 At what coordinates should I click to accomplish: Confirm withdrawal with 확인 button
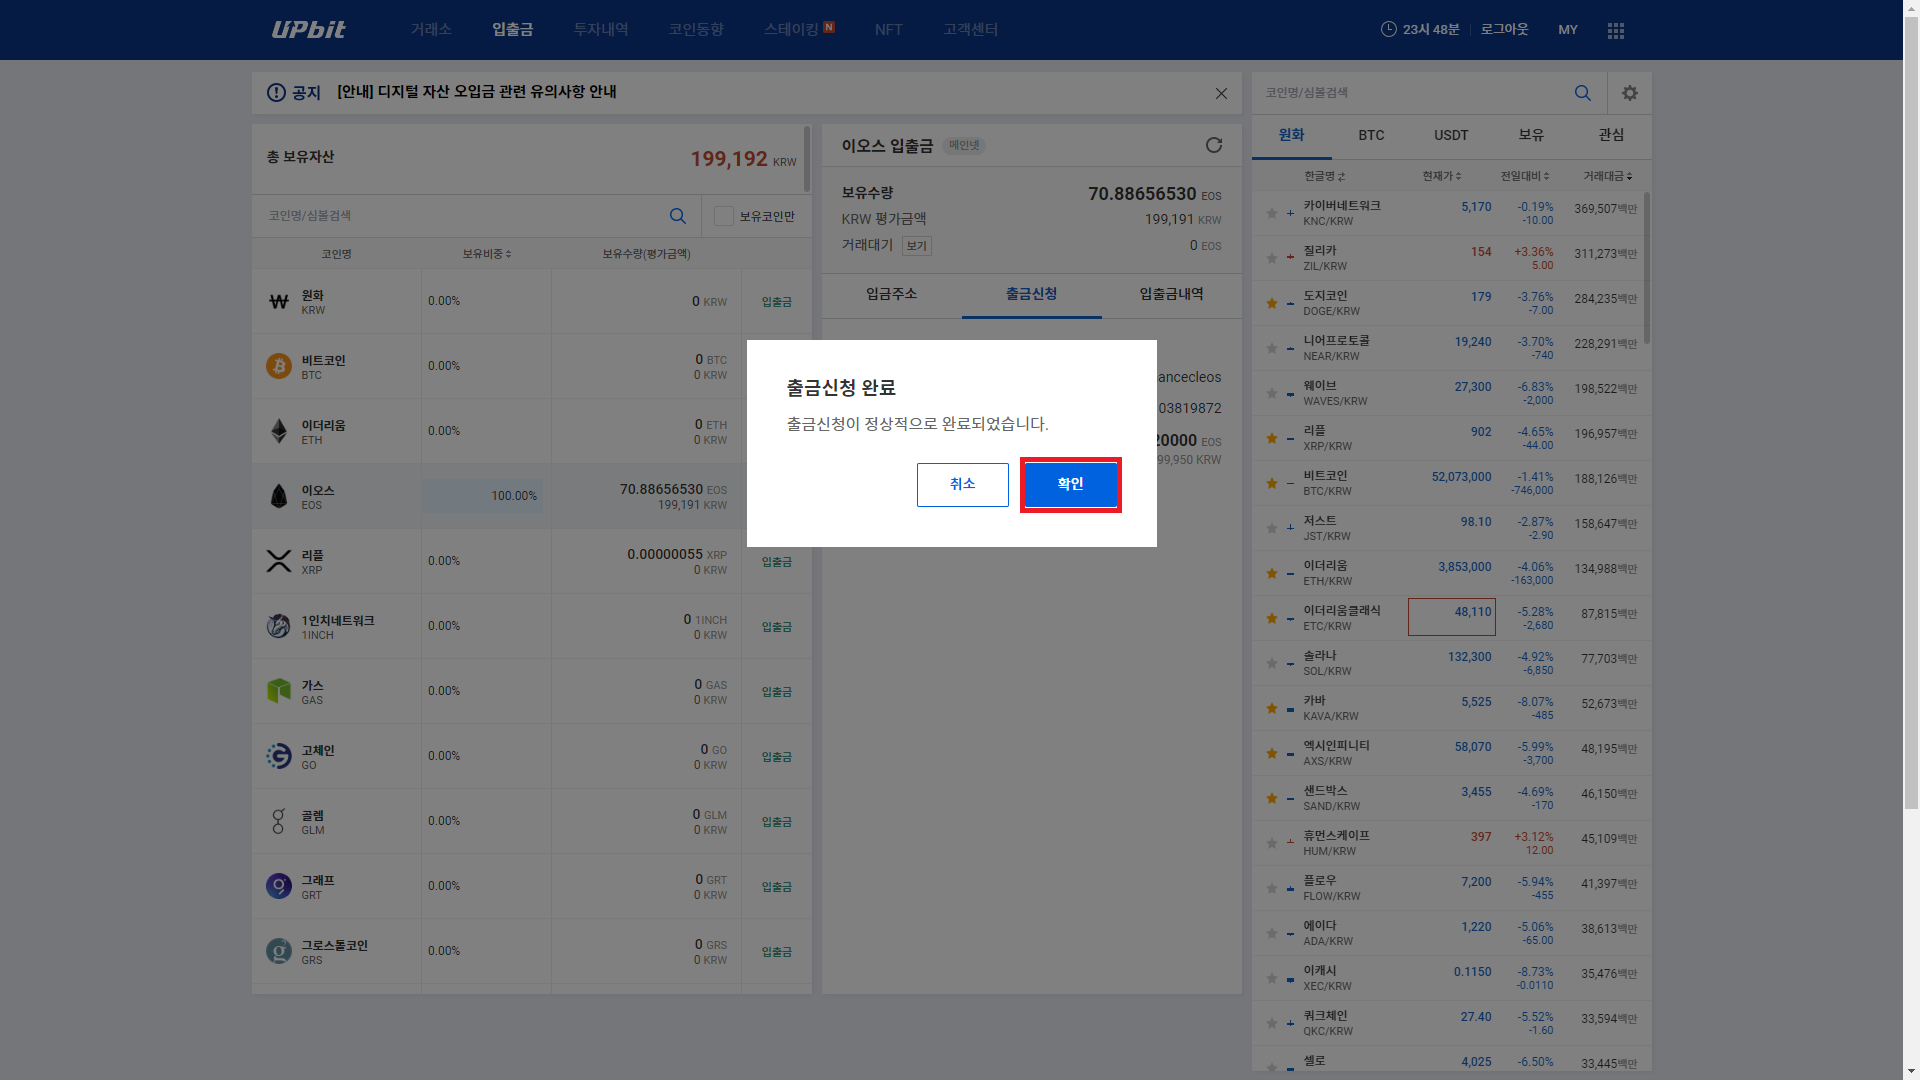coord(1070,484)
